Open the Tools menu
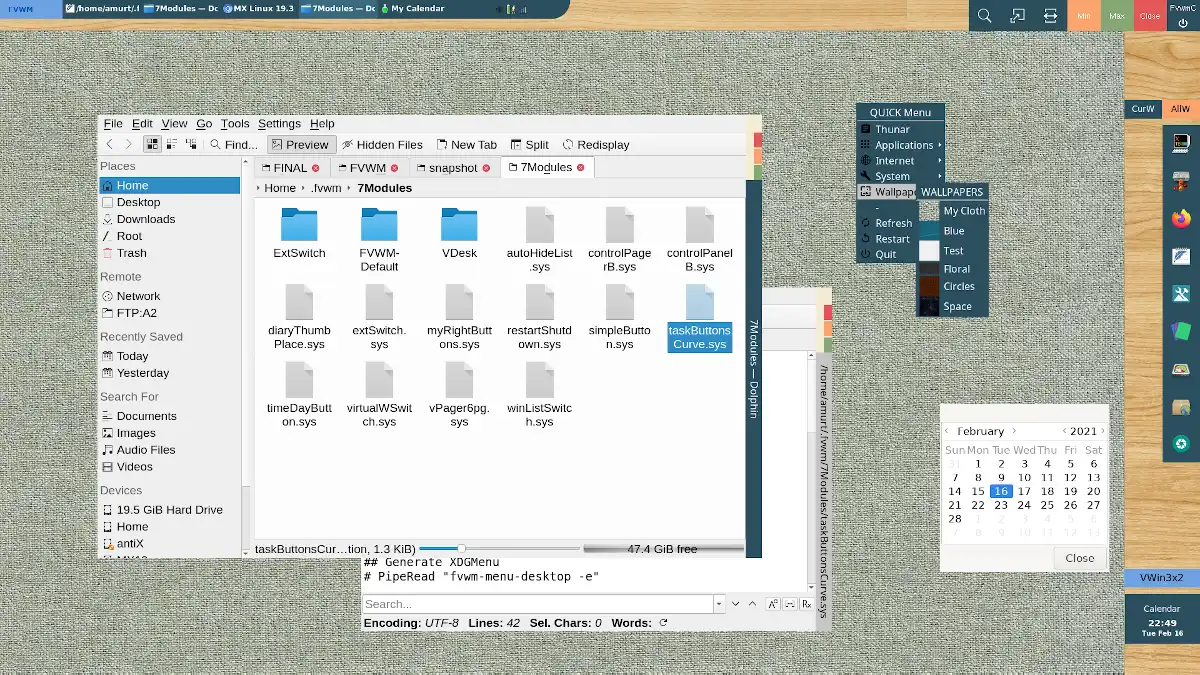 point(235,123)
